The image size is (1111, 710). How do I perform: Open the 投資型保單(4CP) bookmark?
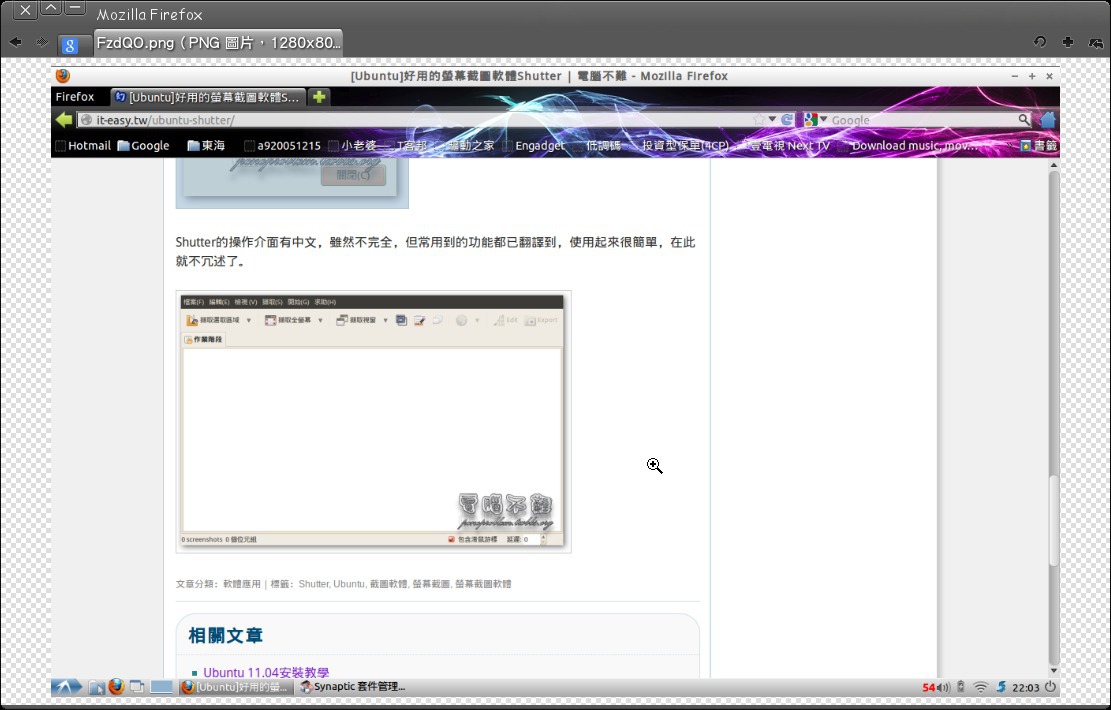(679, 146)
